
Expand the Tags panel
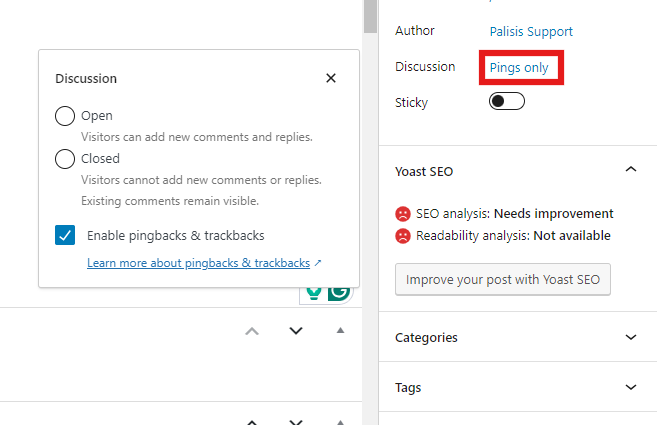[631, 387]
